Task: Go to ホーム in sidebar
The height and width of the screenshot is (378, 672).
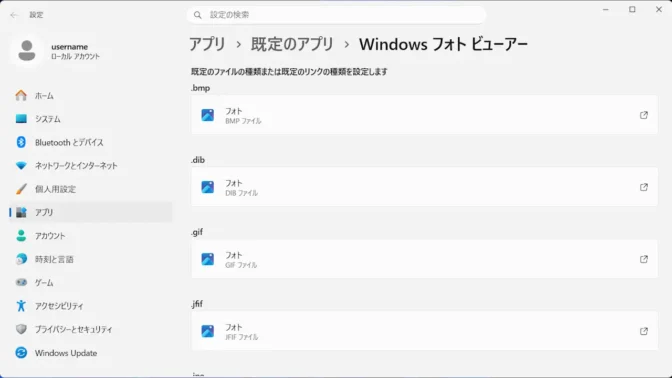Action: 44,96
